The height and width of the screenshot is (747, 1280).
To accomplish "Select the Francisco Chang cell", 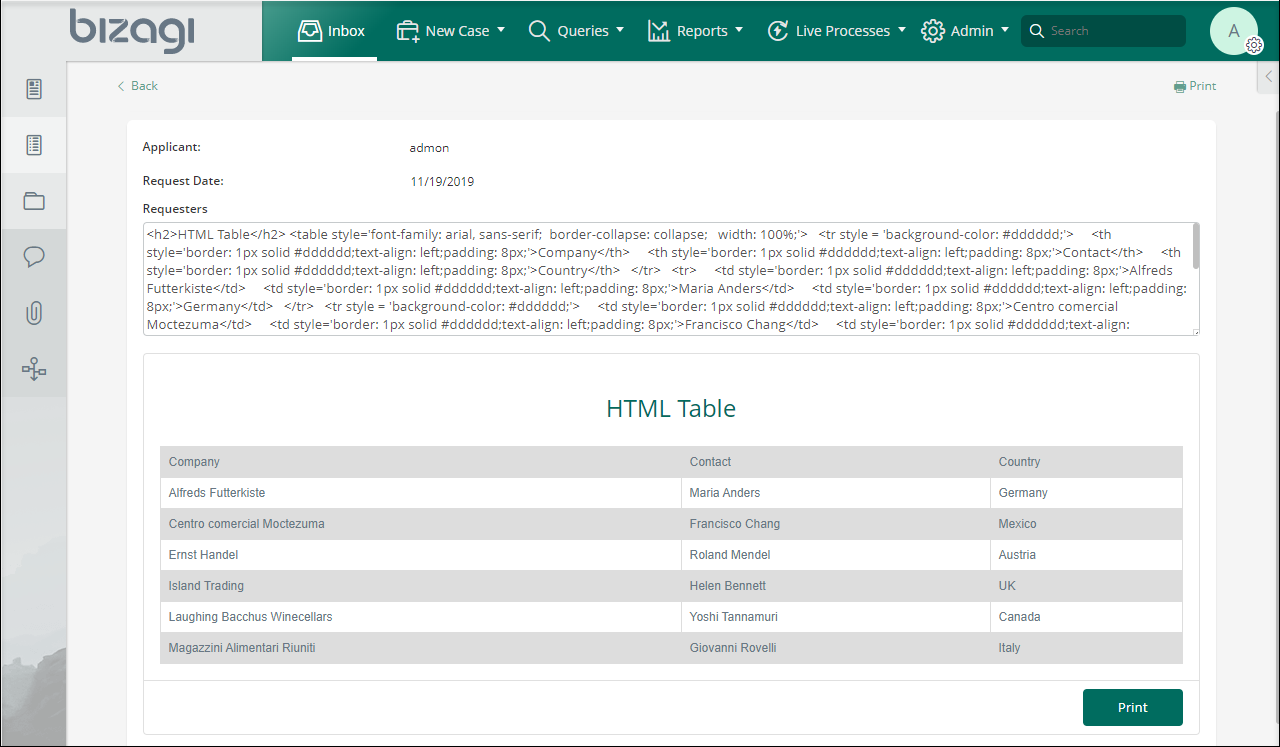I will tap(836, 524).
